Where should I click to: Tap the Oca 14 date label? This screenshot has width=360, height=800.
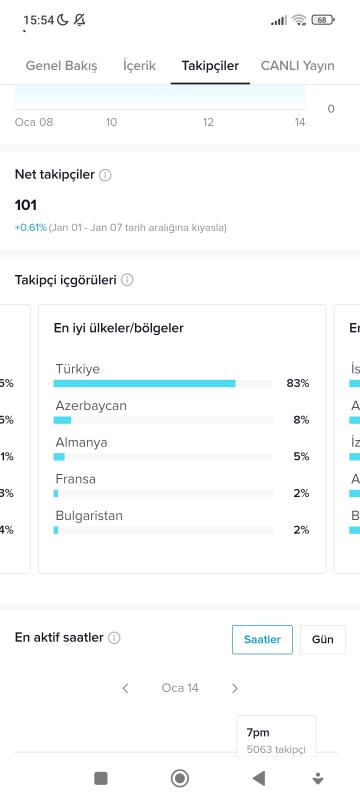click(x=180, y=688)
